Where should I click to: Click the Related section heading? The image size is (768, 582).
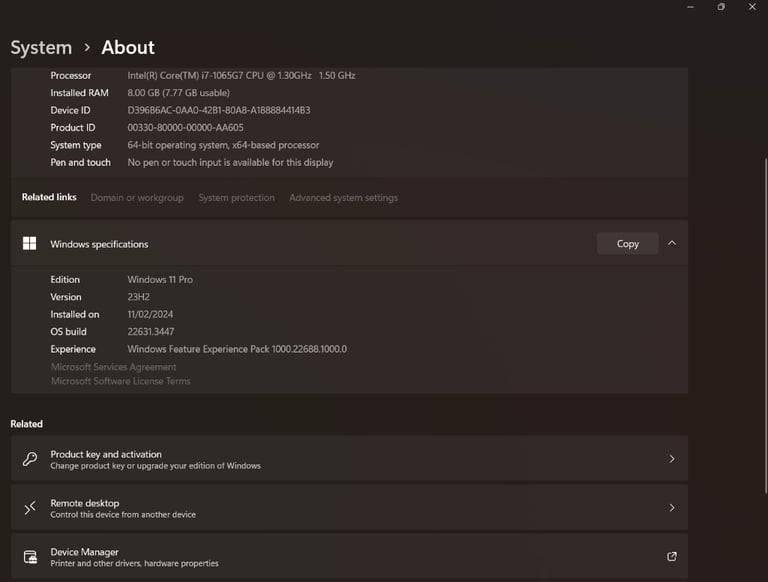[x=26, y=424]
